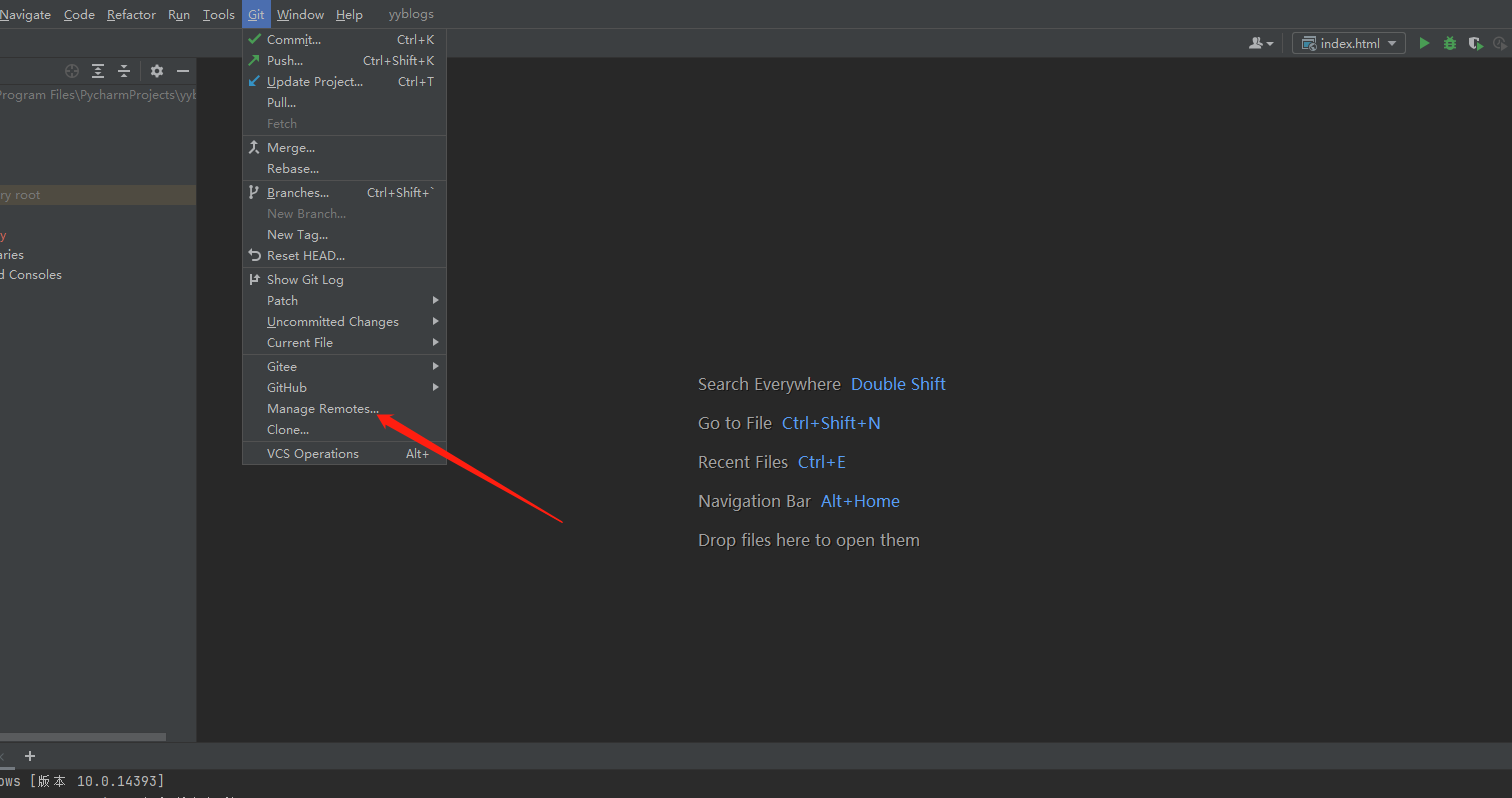The width and height of the screenshot is (1512, 798).
Task: Select Manage Remotes from the Git menu
Action: click(321, 408)
